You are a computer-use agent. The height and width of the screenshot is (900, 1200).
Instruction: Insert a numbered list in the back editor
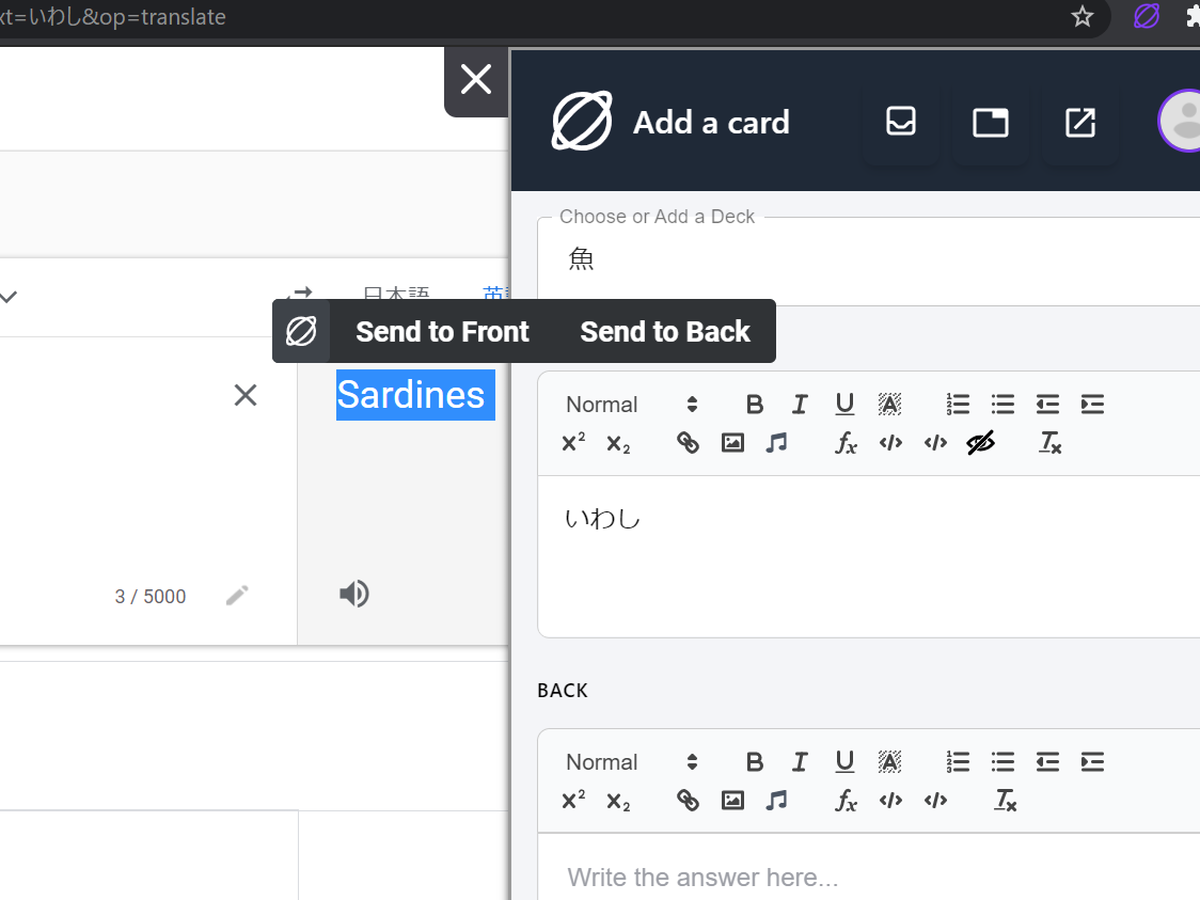pos(958,762)
